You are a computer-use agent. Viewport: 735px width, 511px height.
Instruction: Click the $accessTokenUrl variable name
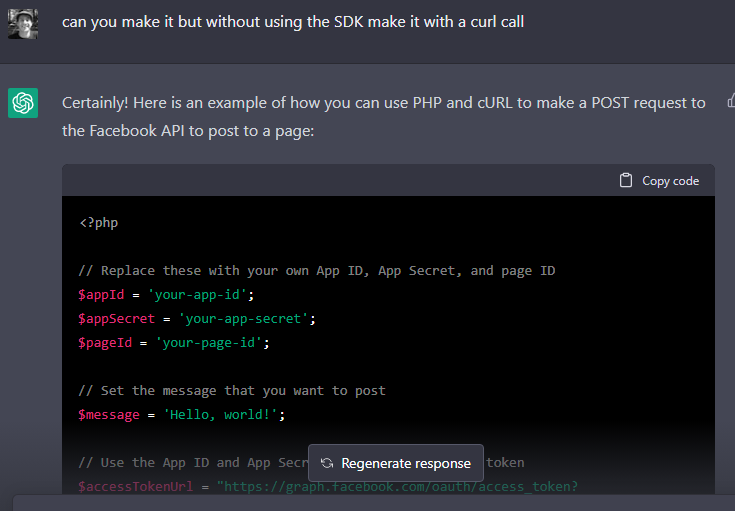[135, 487]
